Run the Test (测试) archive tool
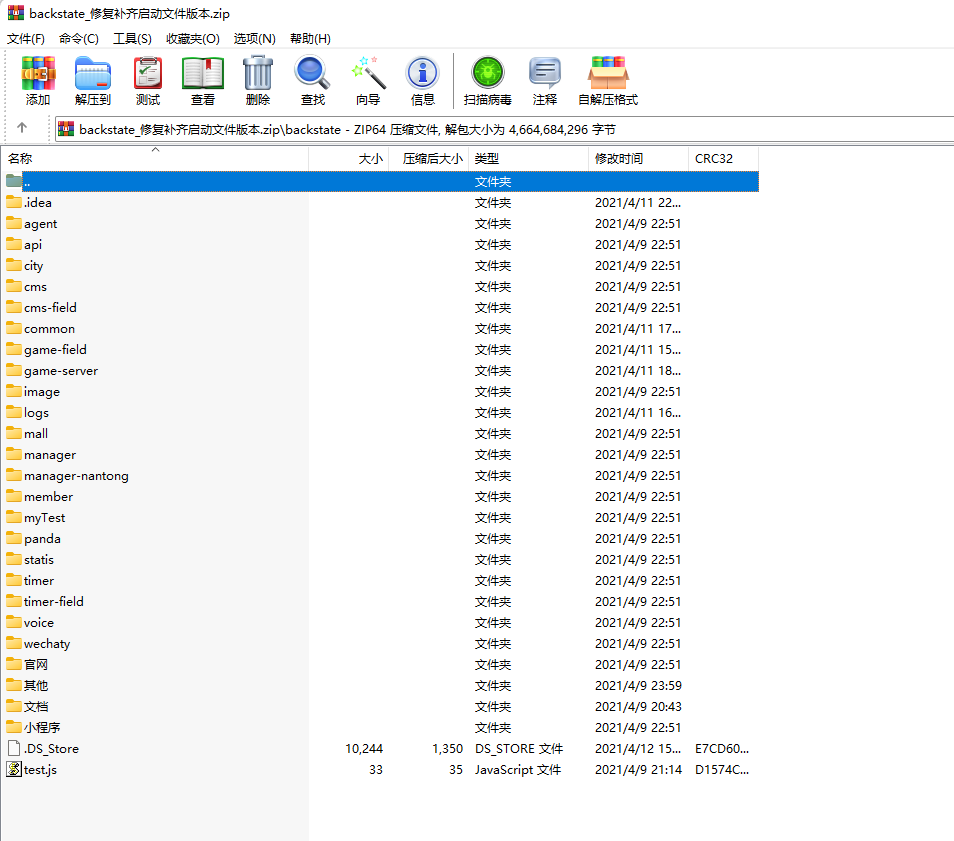The height and width of the screenshot is (841, 954). pyautogui.click(x=148, y=81)
